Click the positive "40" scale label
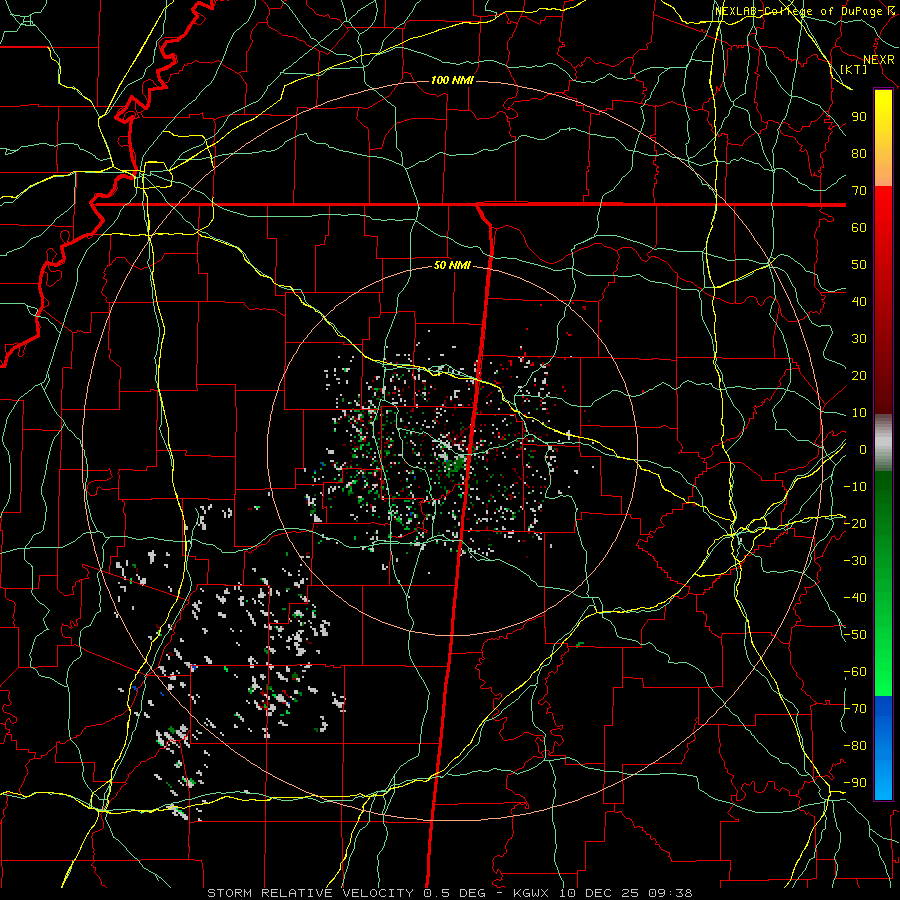The width and height of the screenshot is (900, 900). [x=859, y=301]
